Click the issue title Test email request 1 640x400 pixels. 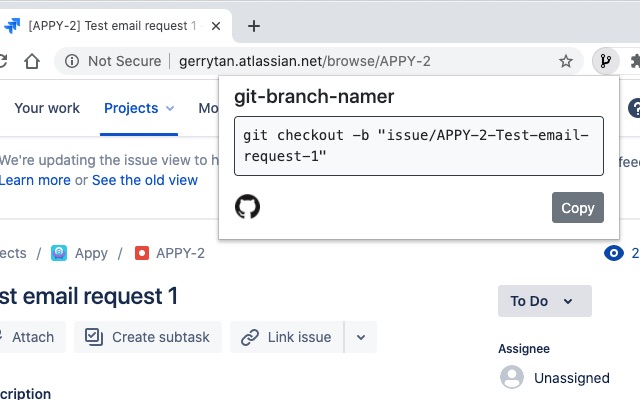(89, 296)
